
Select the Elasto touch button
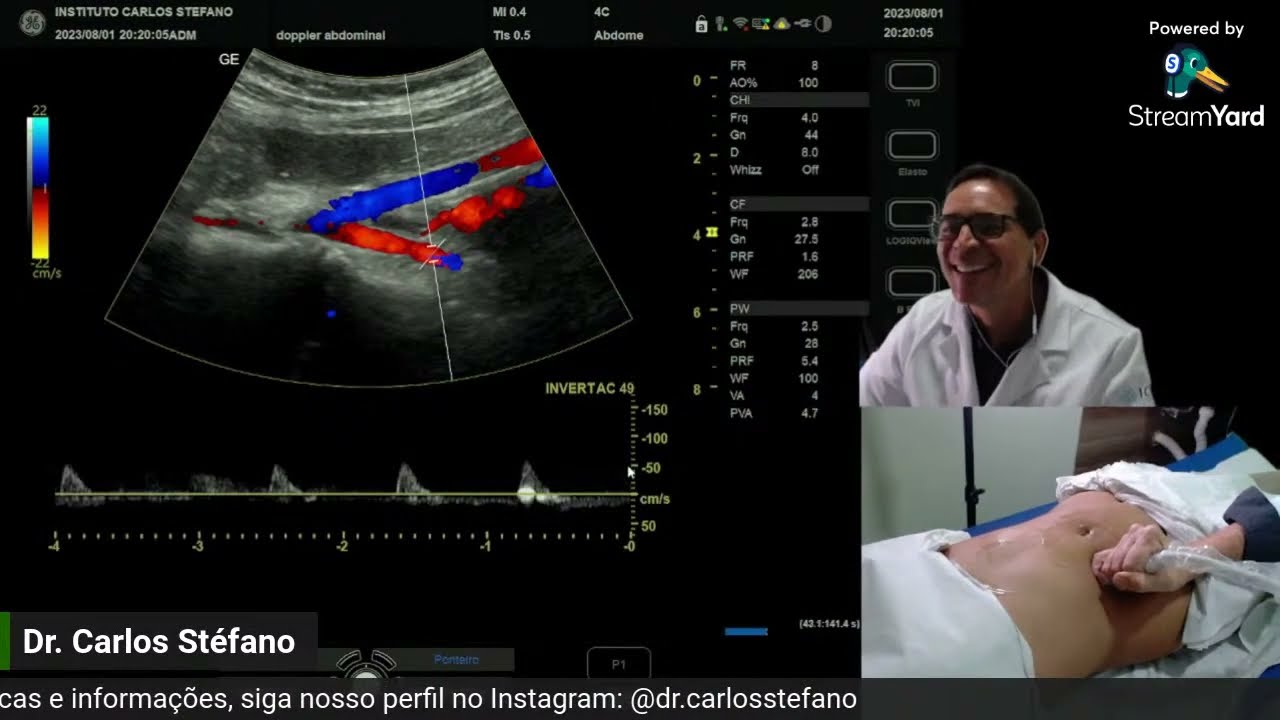pyautogui.click(x=912, y=146)
